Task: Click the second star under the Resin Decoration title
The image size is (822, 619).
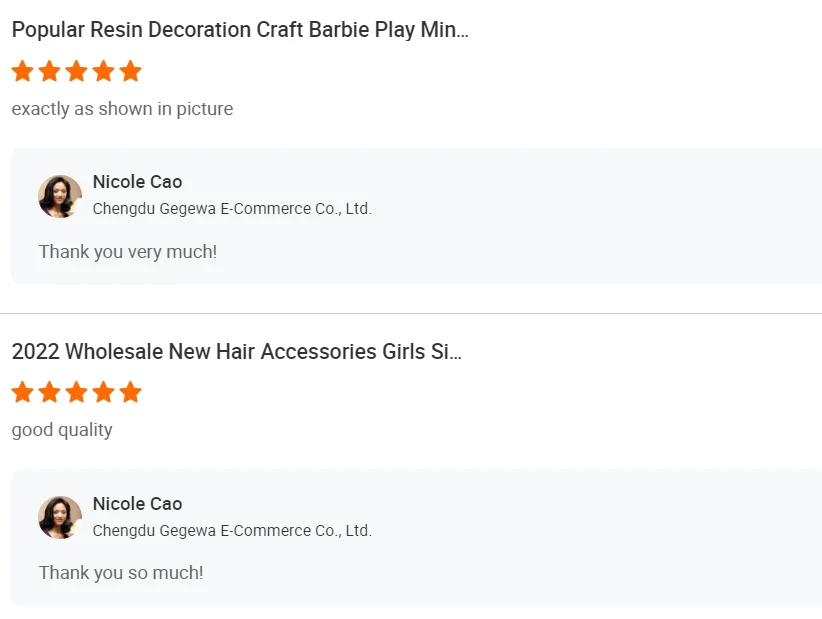Action: [x=49, y=71]
